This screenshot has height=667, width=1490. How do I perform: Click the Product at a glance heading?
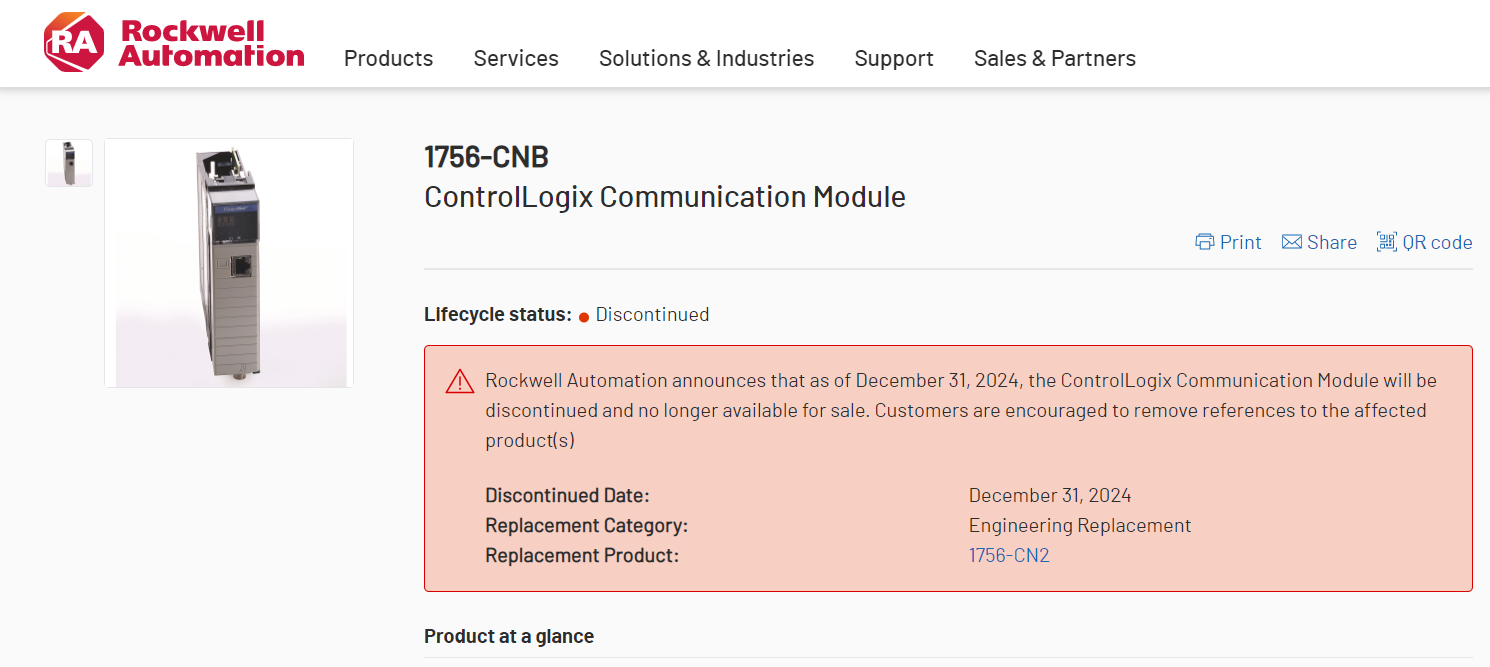pos(509,636)
